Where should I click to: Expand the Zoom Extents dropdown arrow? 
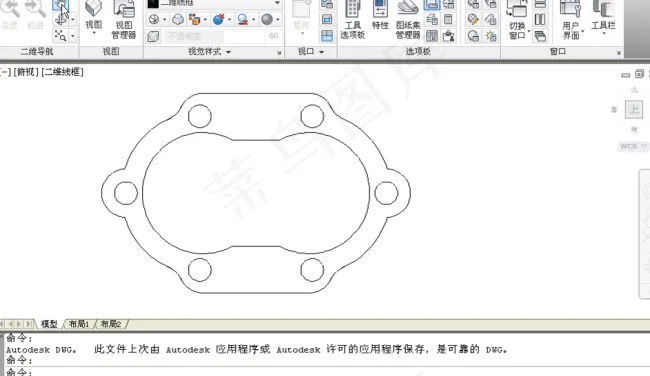73,36
